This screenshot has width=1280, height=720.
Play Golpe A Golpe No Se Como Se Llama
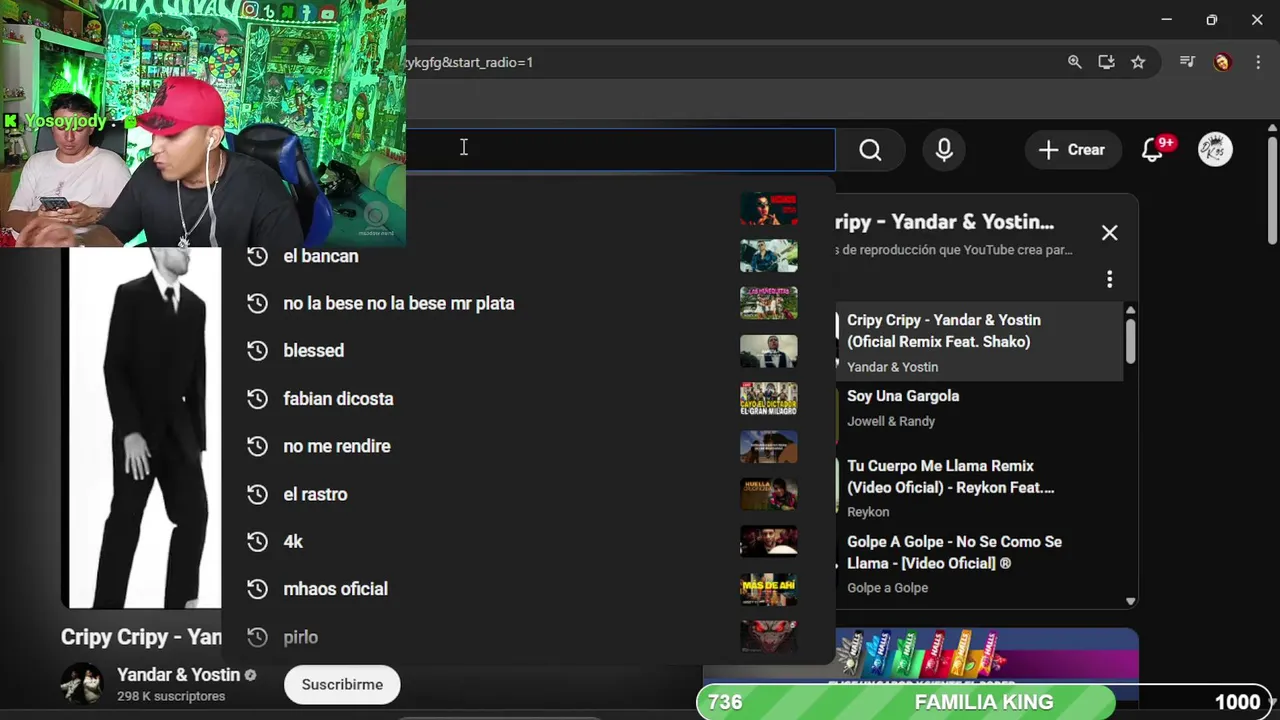[980, 564]
